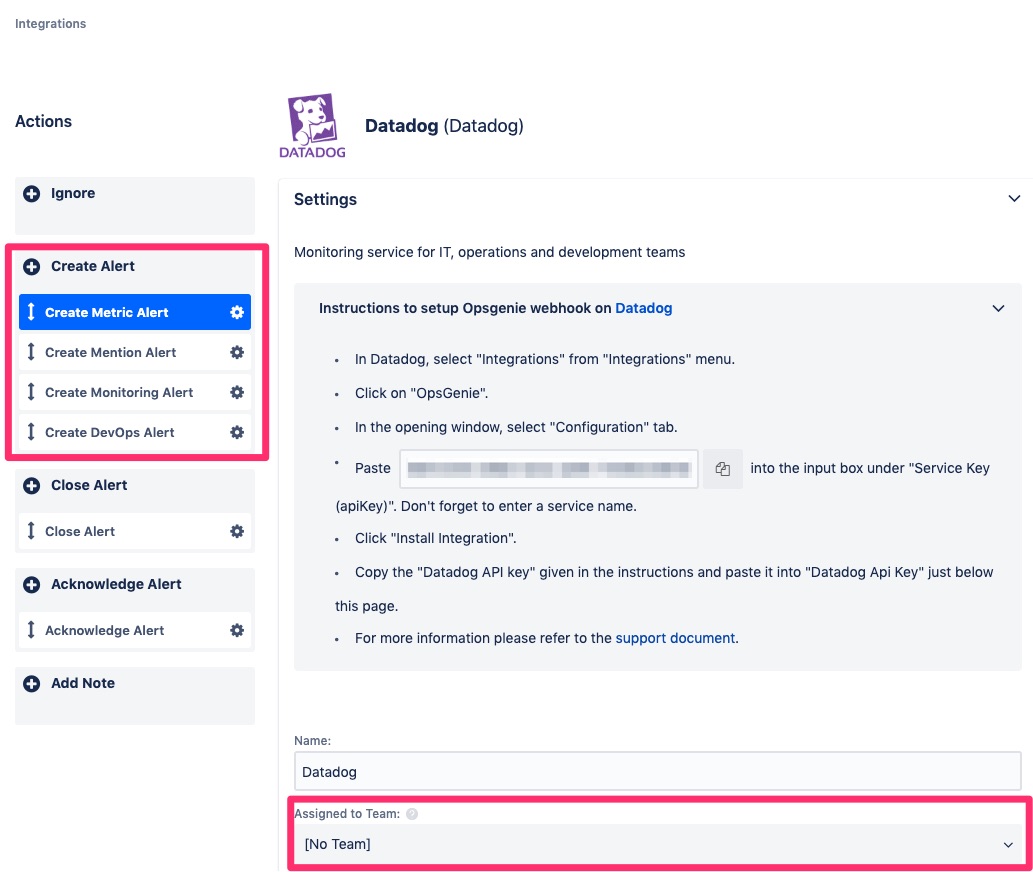Click the Datadog logo image
This screenshot has height=872, width=1033.
coord(312,125)
